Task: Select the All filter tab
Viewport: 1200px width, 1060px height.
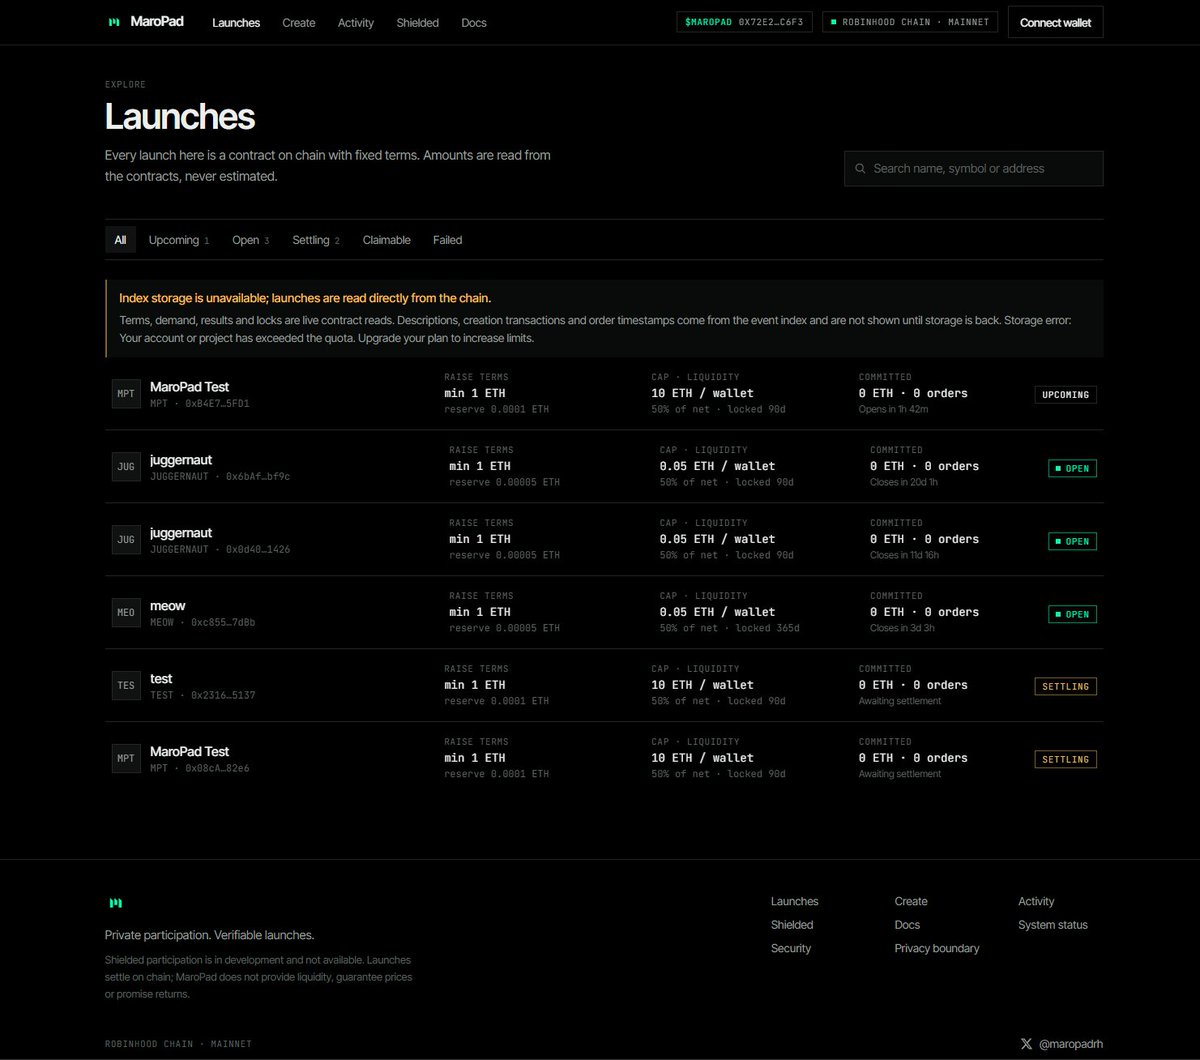Action: pyautogui.click(x=120, y=240)
